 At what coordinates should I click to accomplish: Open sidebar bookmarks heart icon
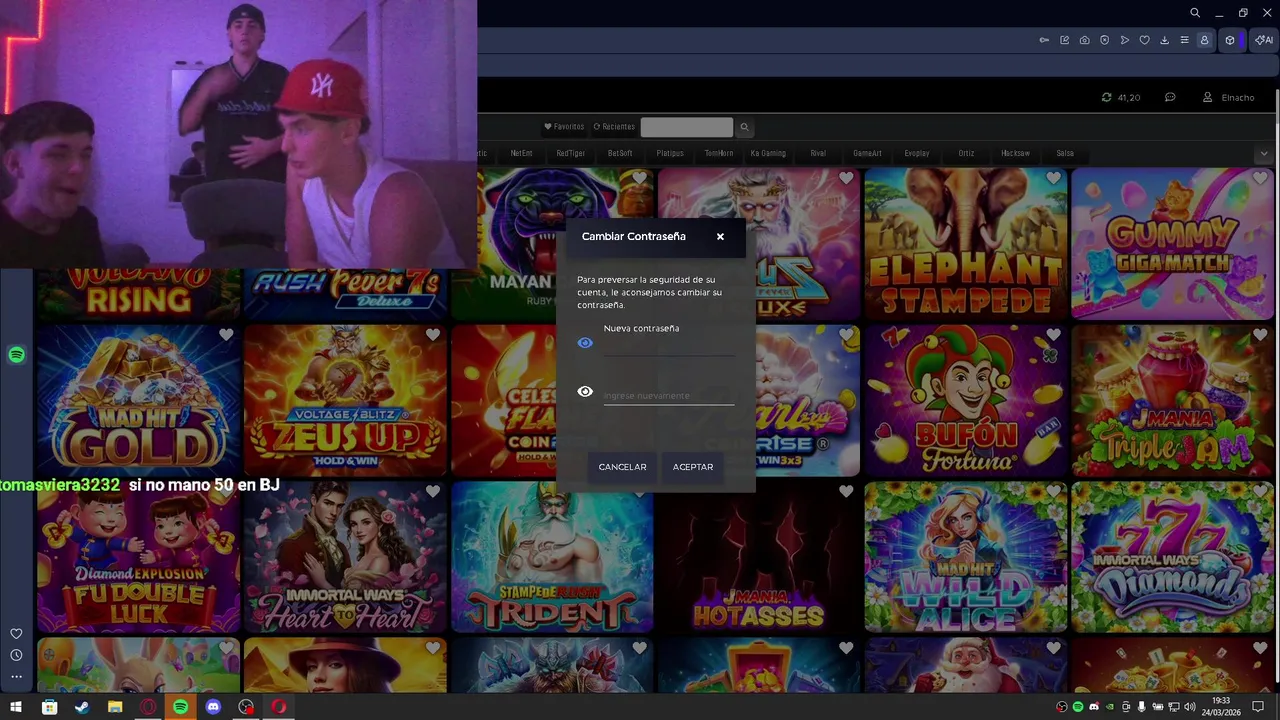[x=16, y=633]
